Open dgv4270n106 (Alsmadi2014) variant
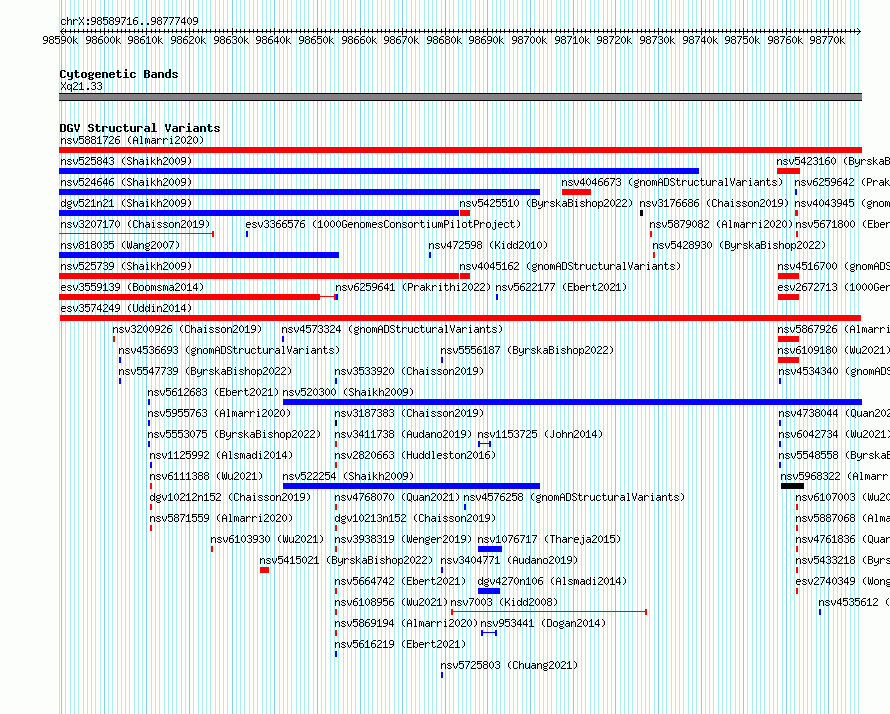Screen dimensions: 890x714 (552, 581)
